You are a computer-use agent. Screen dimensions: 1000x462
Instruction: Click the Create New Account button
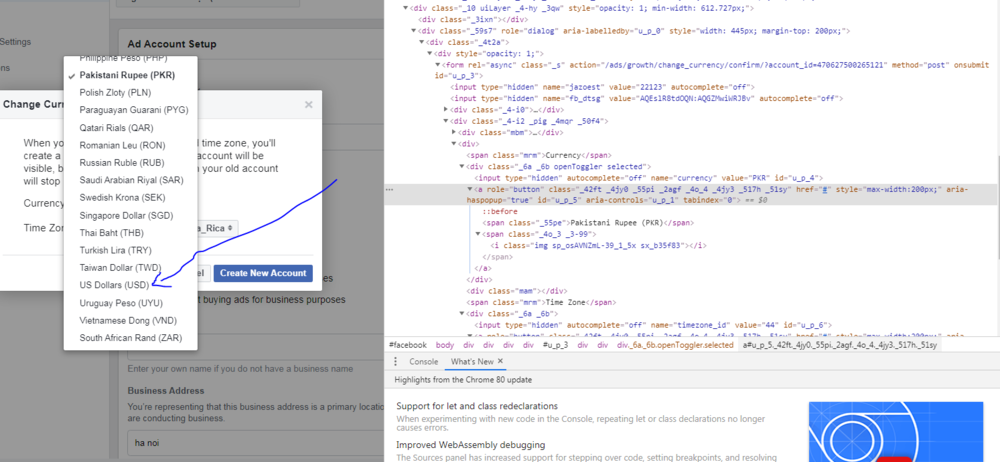(263, 273)
